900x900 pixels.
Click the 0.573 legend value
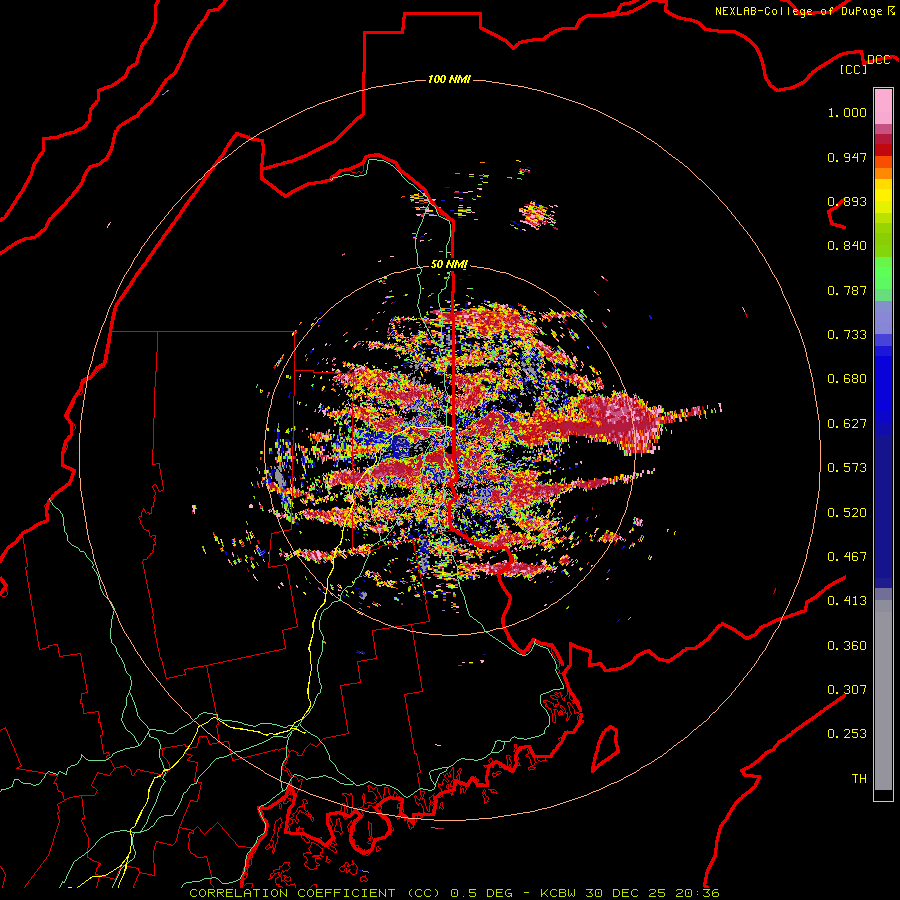[x=847, y=468]
